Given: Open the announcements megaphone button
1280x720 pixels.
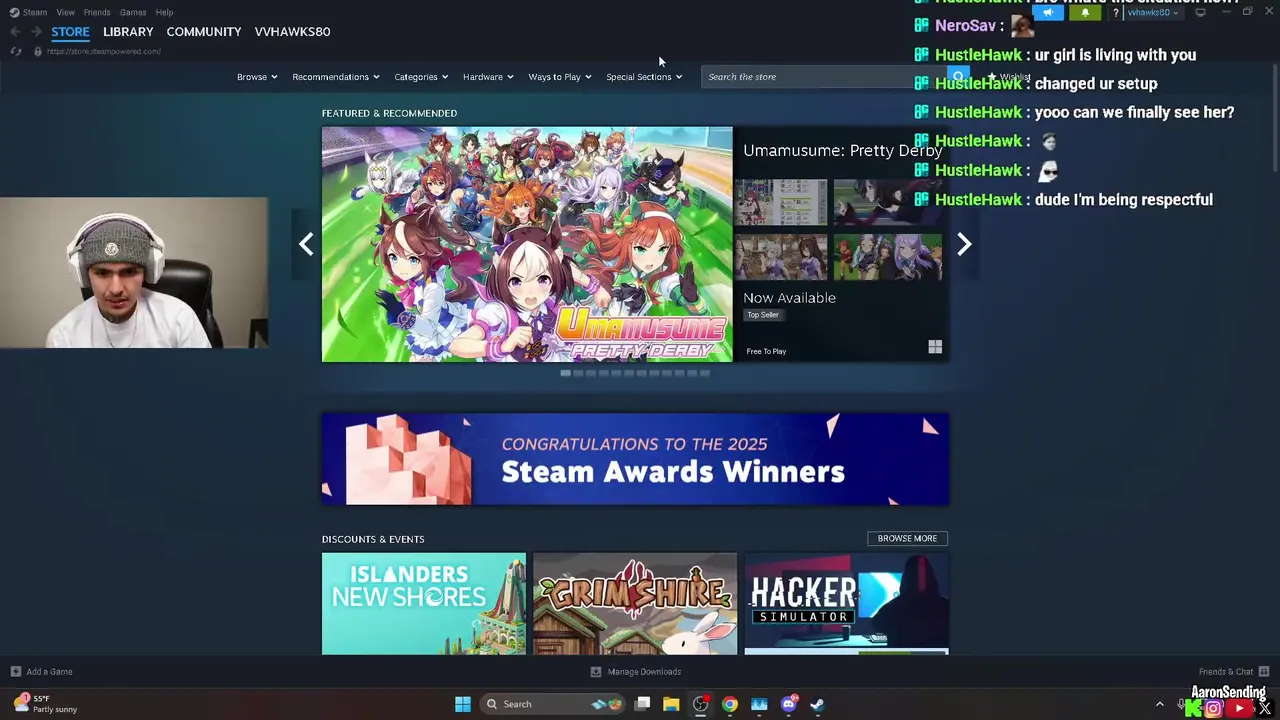Looking at the screenshot, I should click(1048, 13).
